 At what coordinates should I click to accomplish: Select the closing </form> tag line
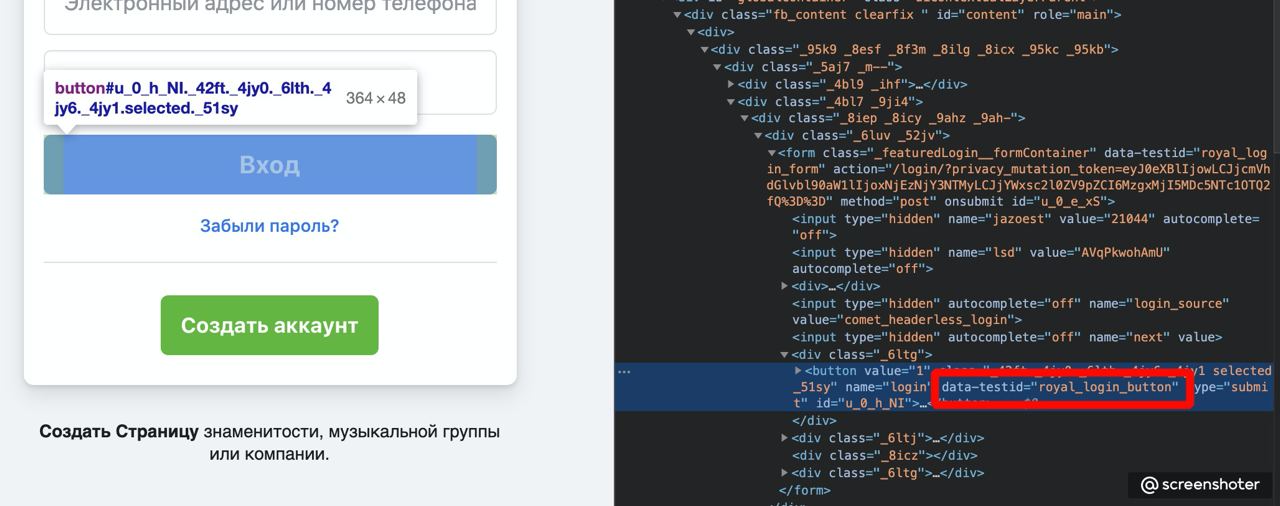805,490
